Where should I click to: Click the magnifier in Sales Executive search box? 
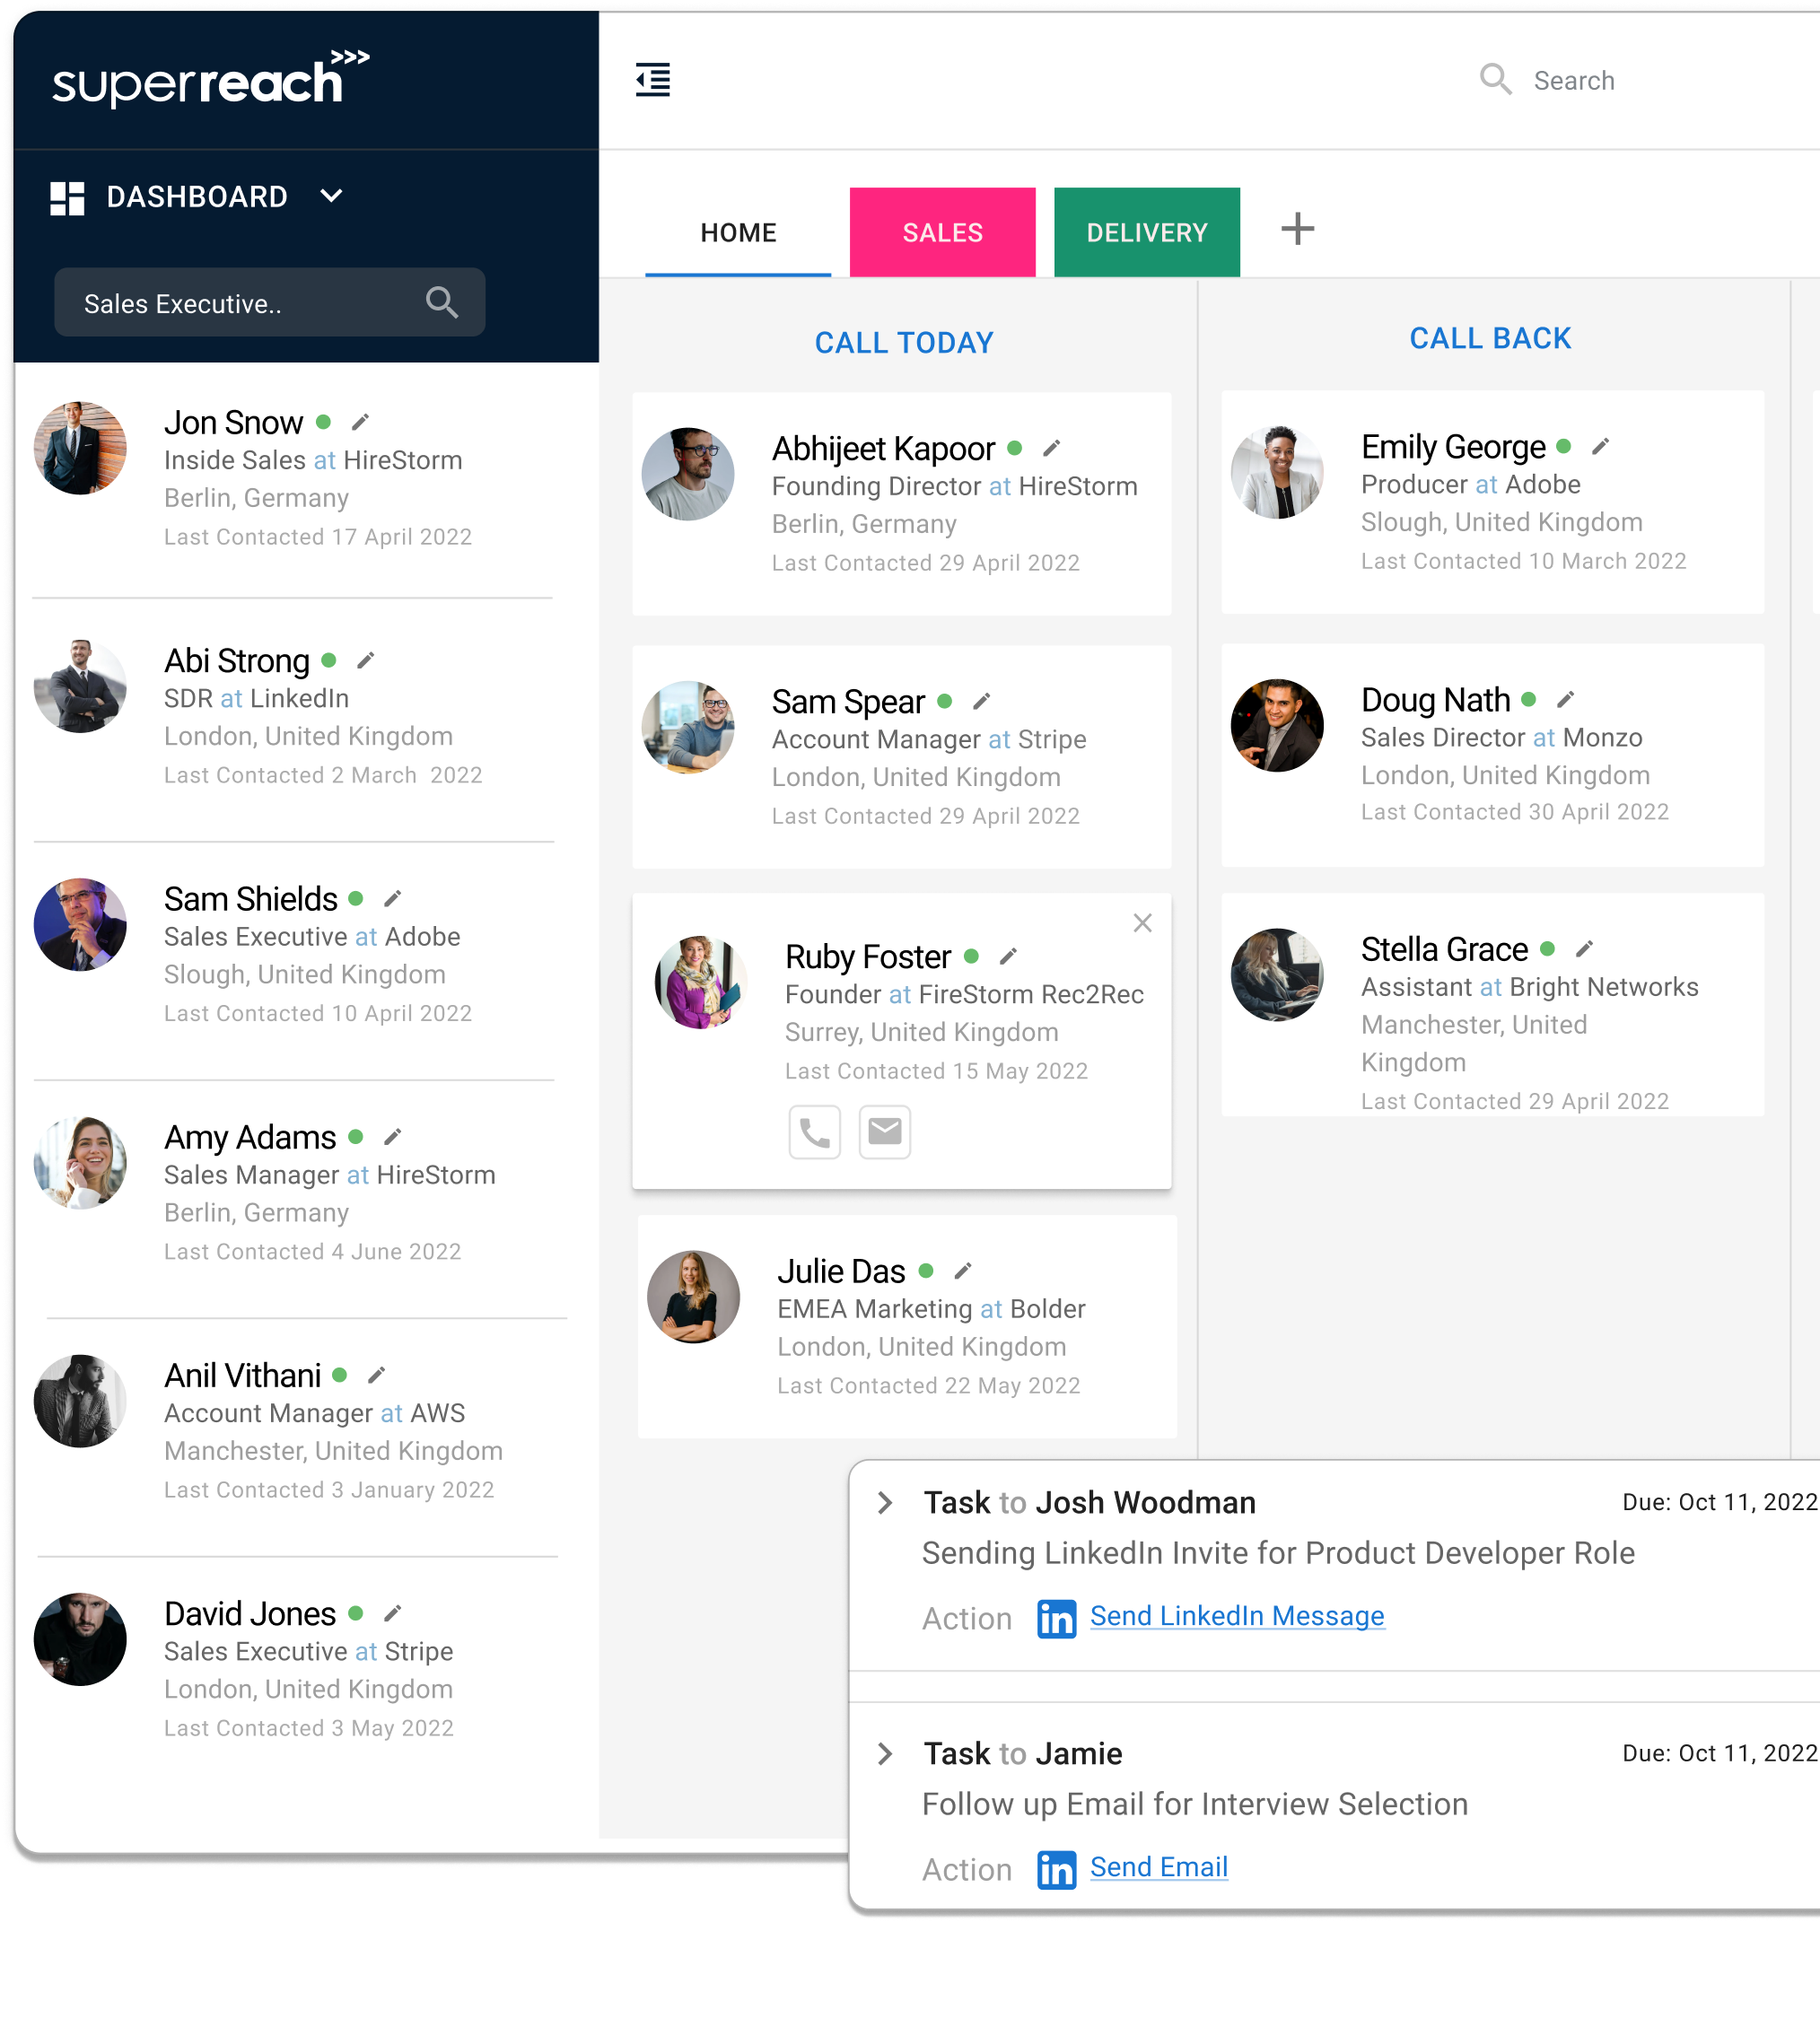coord(441,302)
